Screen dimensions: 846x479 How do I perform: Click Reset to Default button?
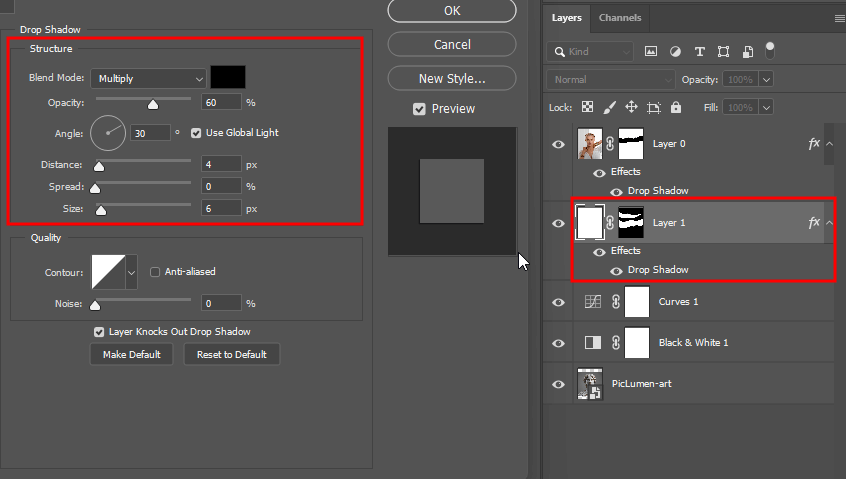(232, 354)
